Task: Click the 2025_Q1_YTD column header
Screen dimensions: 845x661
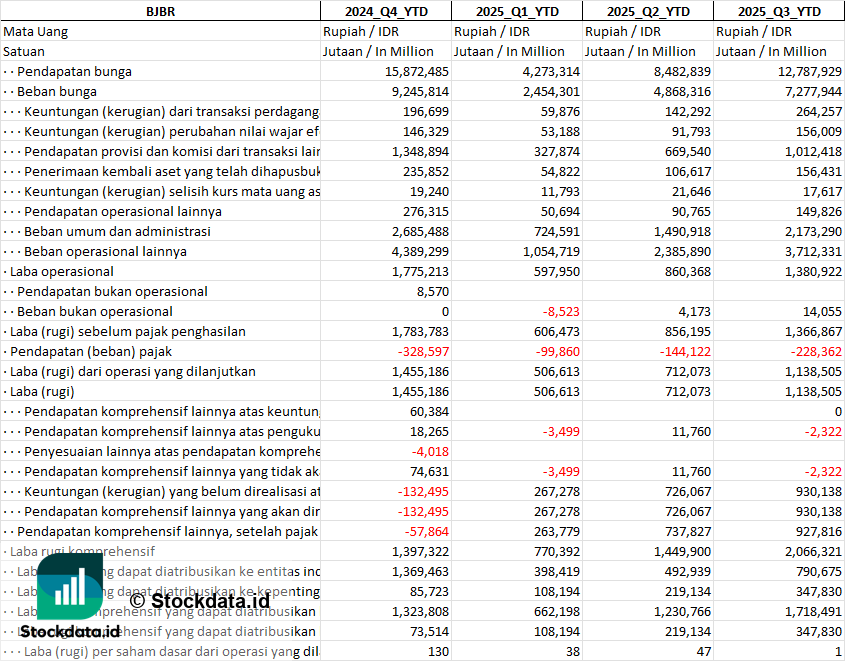Action: (x=517, y=11)
